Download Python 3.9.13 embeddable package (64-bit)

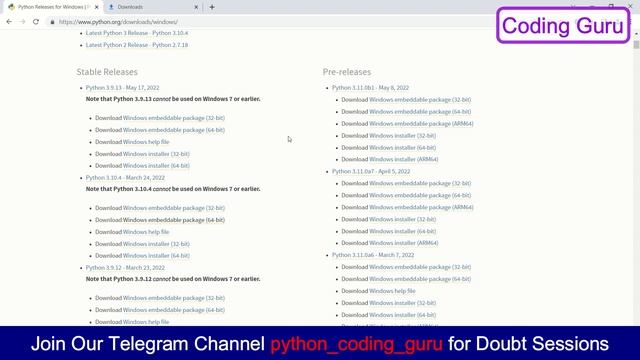(x=174, y=130)
